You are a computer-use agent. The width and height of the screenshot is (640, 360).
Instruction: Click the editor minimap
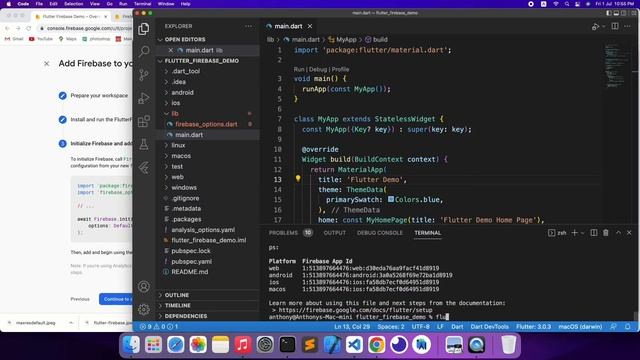click(x=616, y=65)
